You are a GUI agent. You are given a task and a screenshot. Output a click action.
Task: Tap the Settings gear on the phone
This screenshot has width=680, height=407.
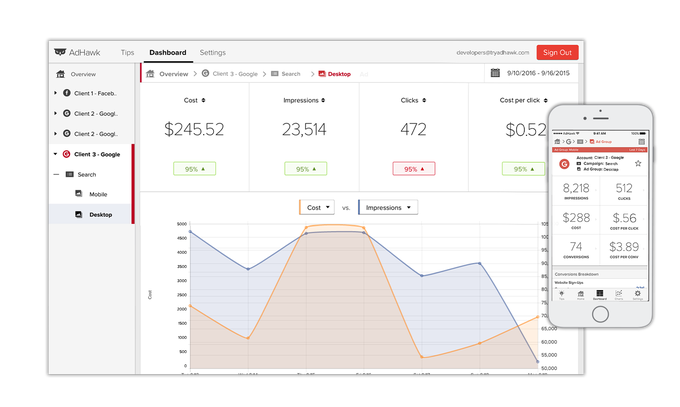click(638, 294)
